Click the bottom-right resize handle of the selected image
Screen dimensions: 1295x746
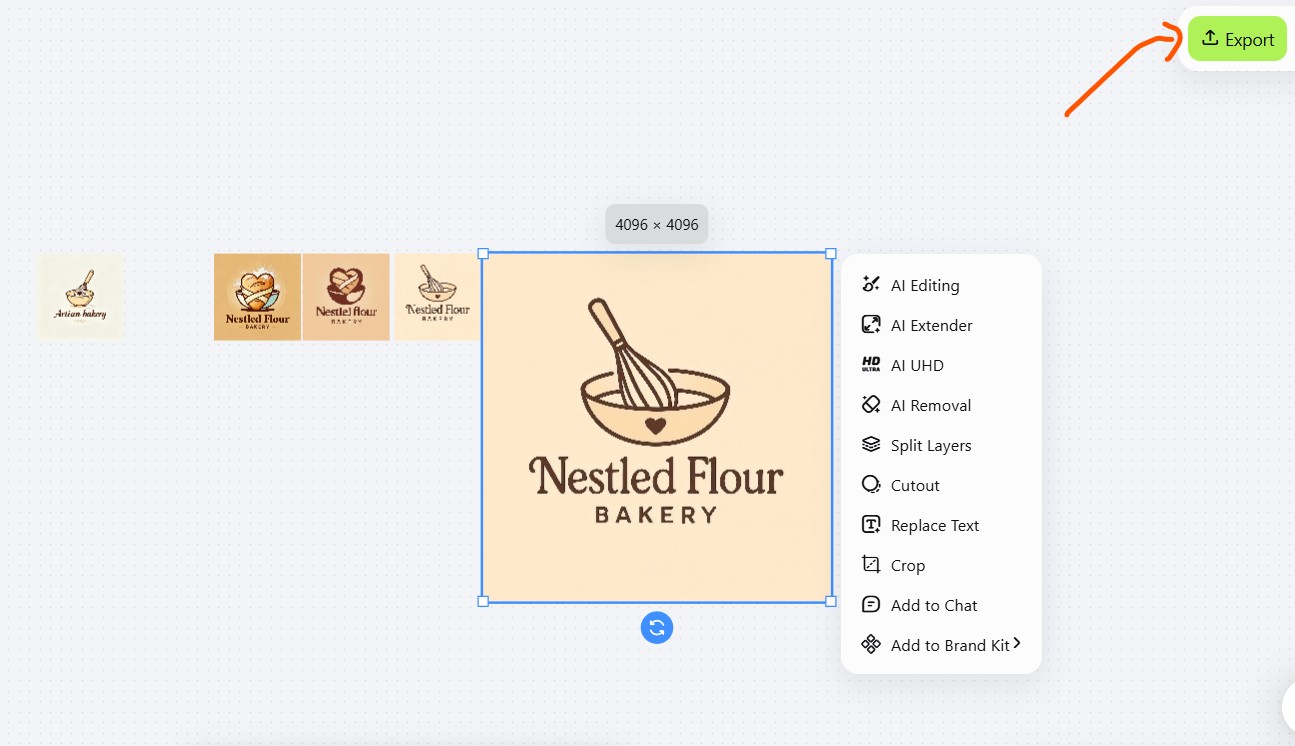point(831,601)
